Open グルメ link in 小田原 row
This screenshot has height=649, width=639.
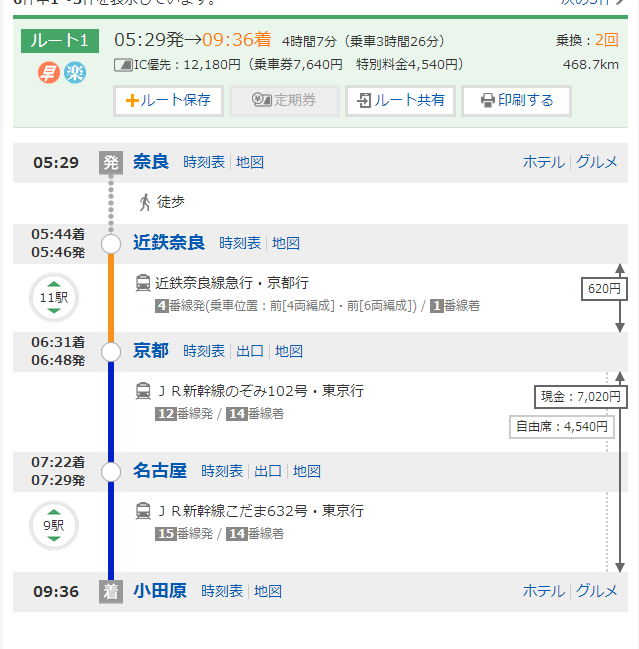[596, 591]
